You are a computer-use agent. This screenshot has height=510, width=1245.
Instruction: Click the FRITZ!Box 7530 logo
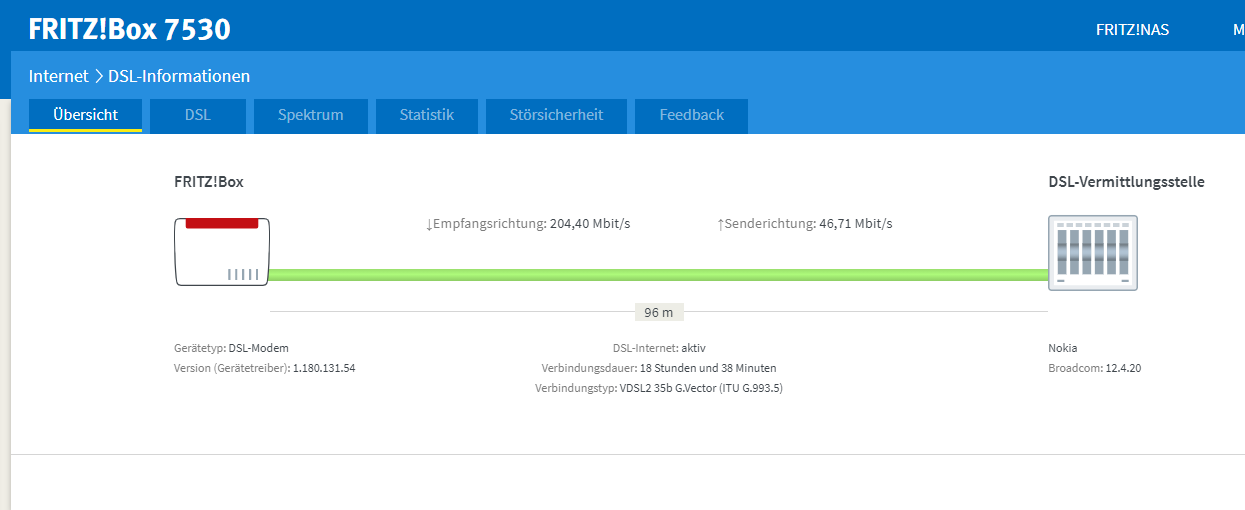(129, 29)
